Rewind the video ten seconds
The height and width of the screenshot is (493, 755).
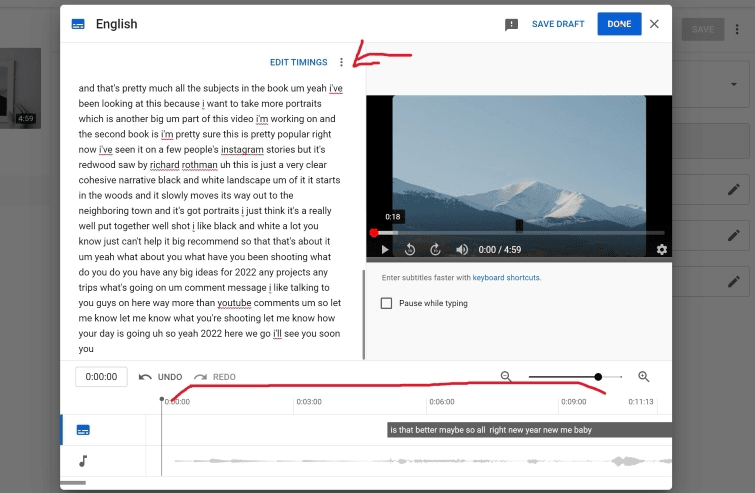[410, 249]
